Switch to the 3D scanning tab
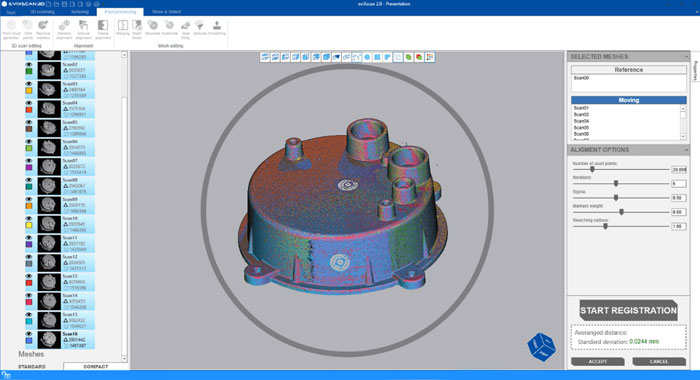700x380 pixels. tap(42, 12)
